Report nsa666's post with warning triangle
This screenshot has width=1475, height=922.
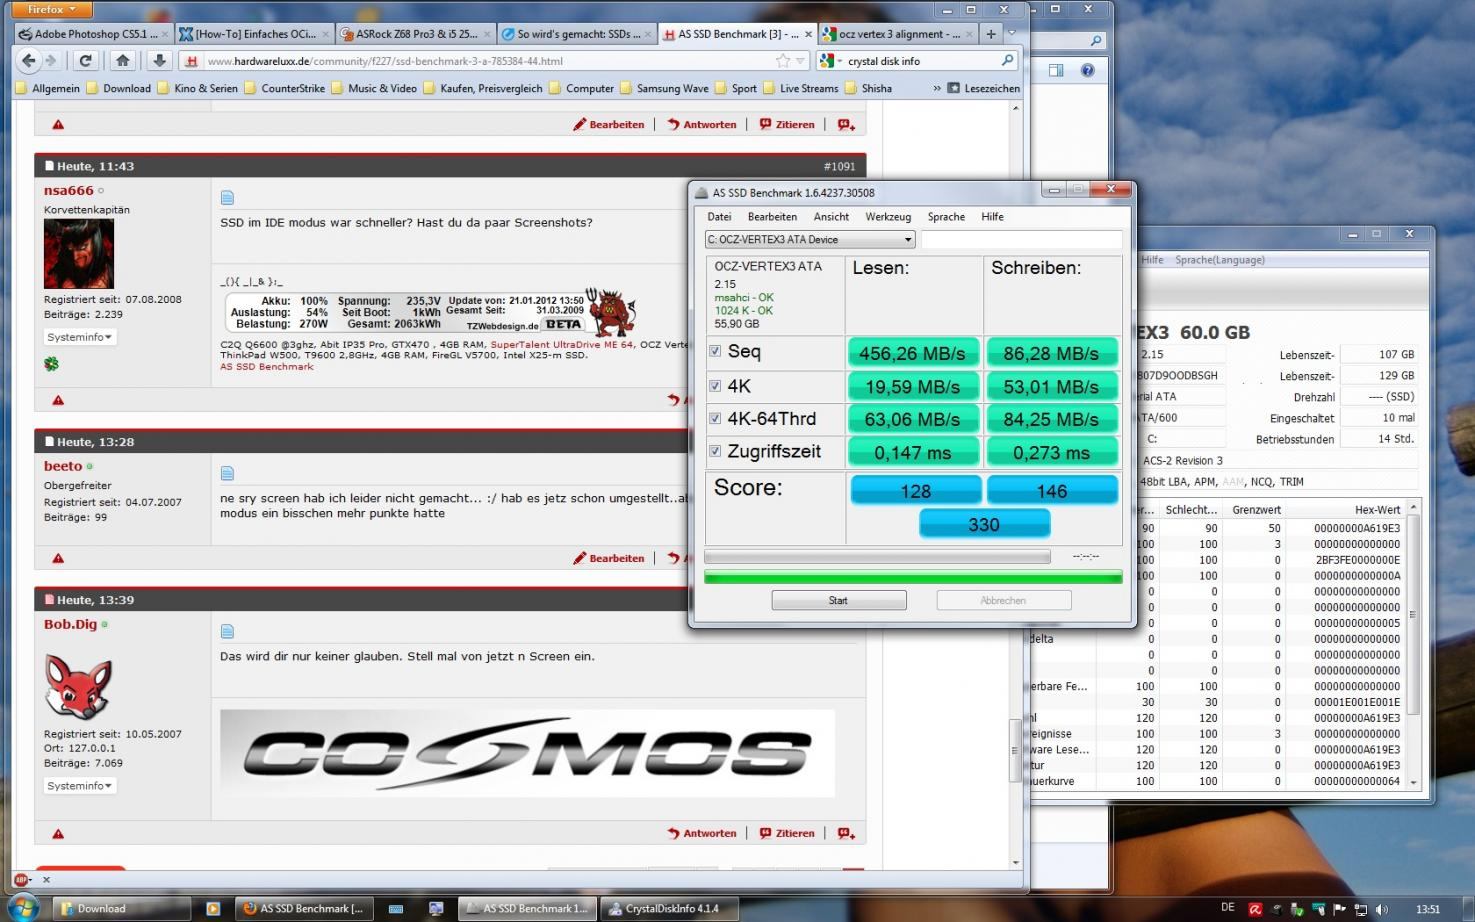pos(58,400)
